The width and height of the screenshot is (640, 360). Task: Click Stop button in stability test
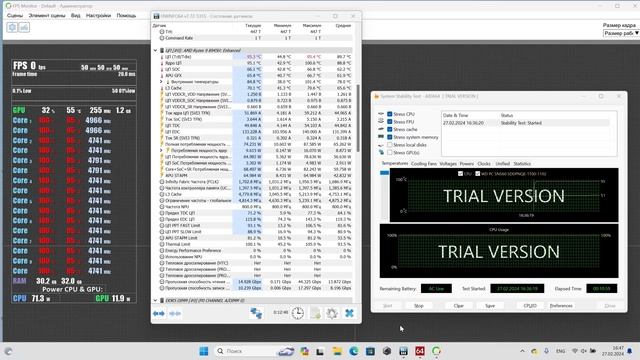coord(419,306)
